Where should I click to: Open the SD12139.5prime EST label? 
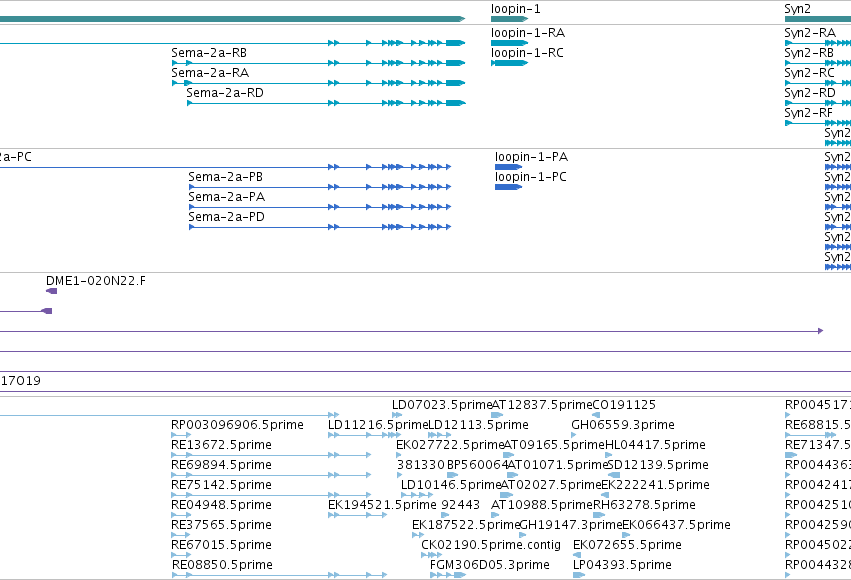[x=658, y=466]
